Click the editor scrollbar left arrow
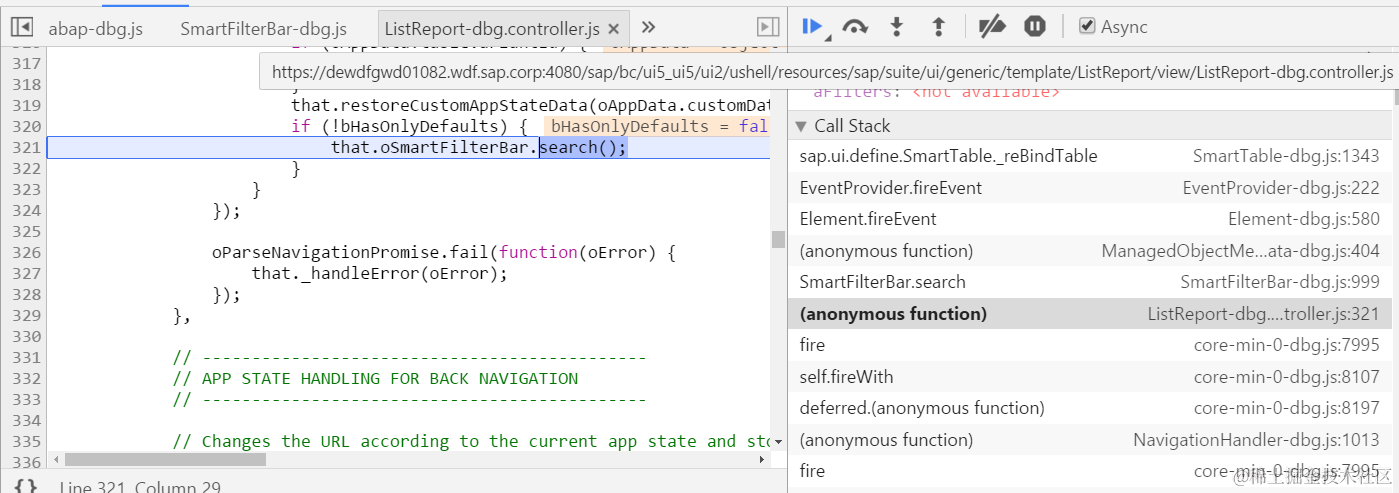The image size is (1399, 493). coord(54,460)
